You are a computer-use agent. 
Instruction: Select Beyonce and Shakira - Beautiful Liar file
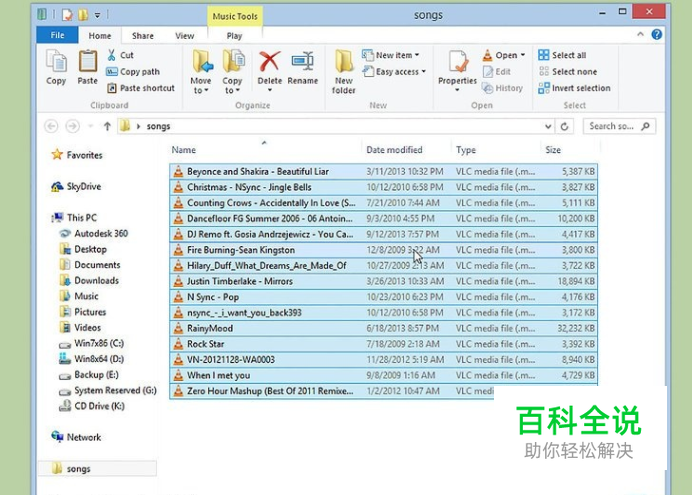pyautogui.click(x=383, y=172)
